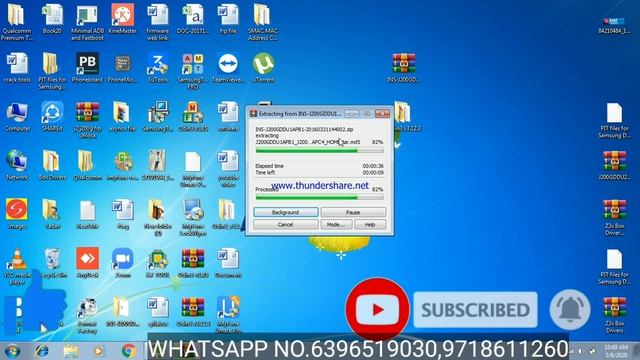Launch the uTorrent application
The width and height of the screenshot is (640, 360).
click(263, 68)
